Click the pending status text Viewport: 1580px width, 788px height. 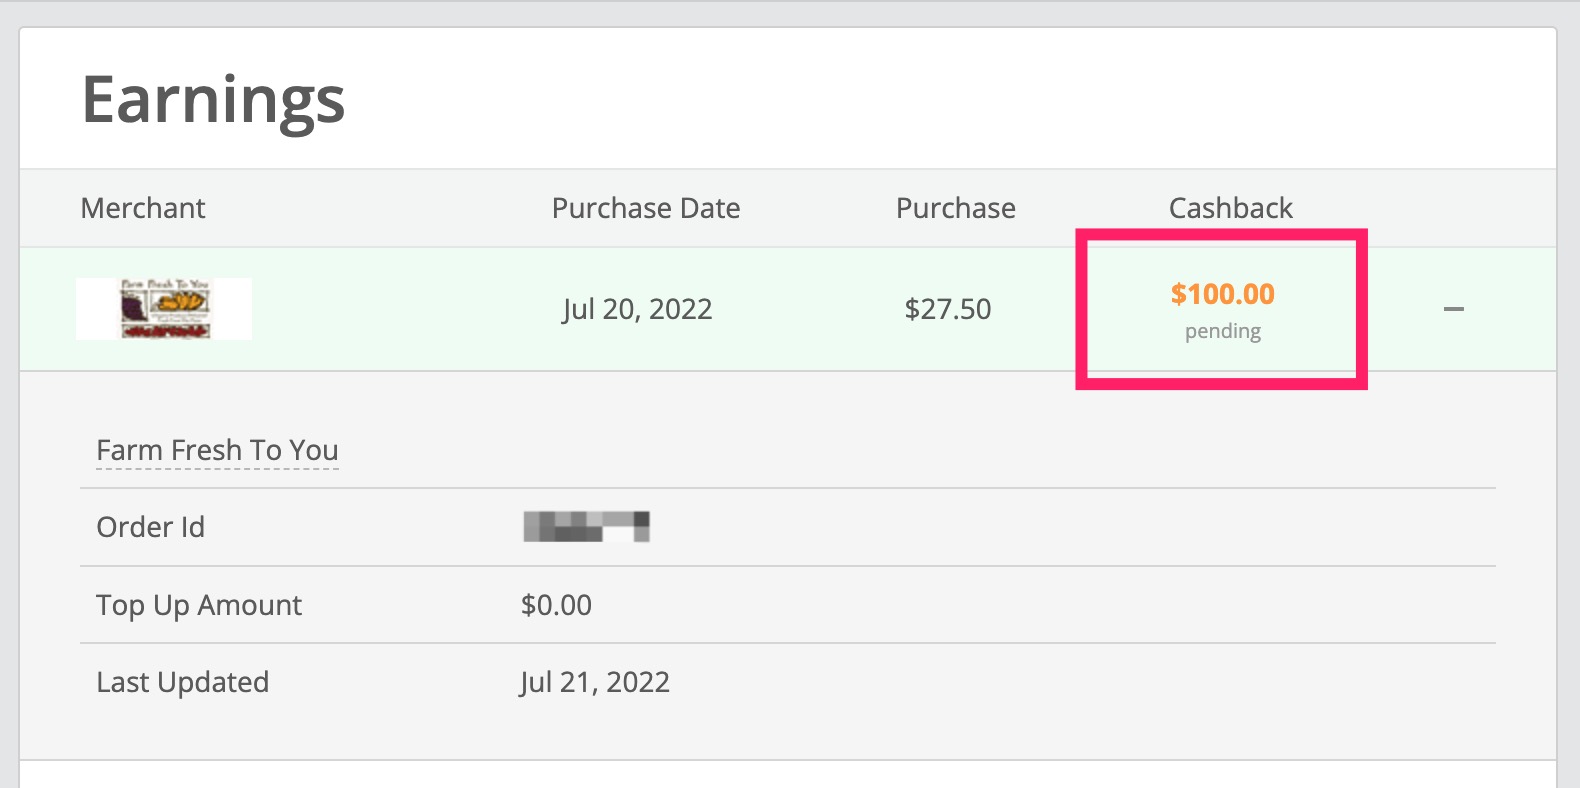(1222, 331)
